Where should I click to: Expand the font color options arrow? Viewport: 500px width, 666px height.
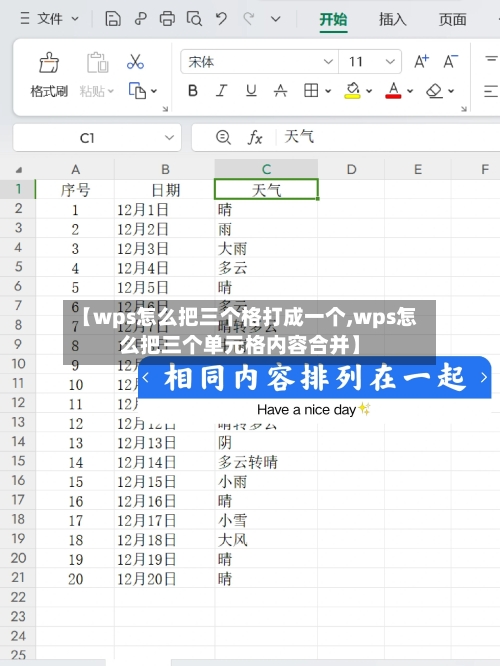(410, 91)
